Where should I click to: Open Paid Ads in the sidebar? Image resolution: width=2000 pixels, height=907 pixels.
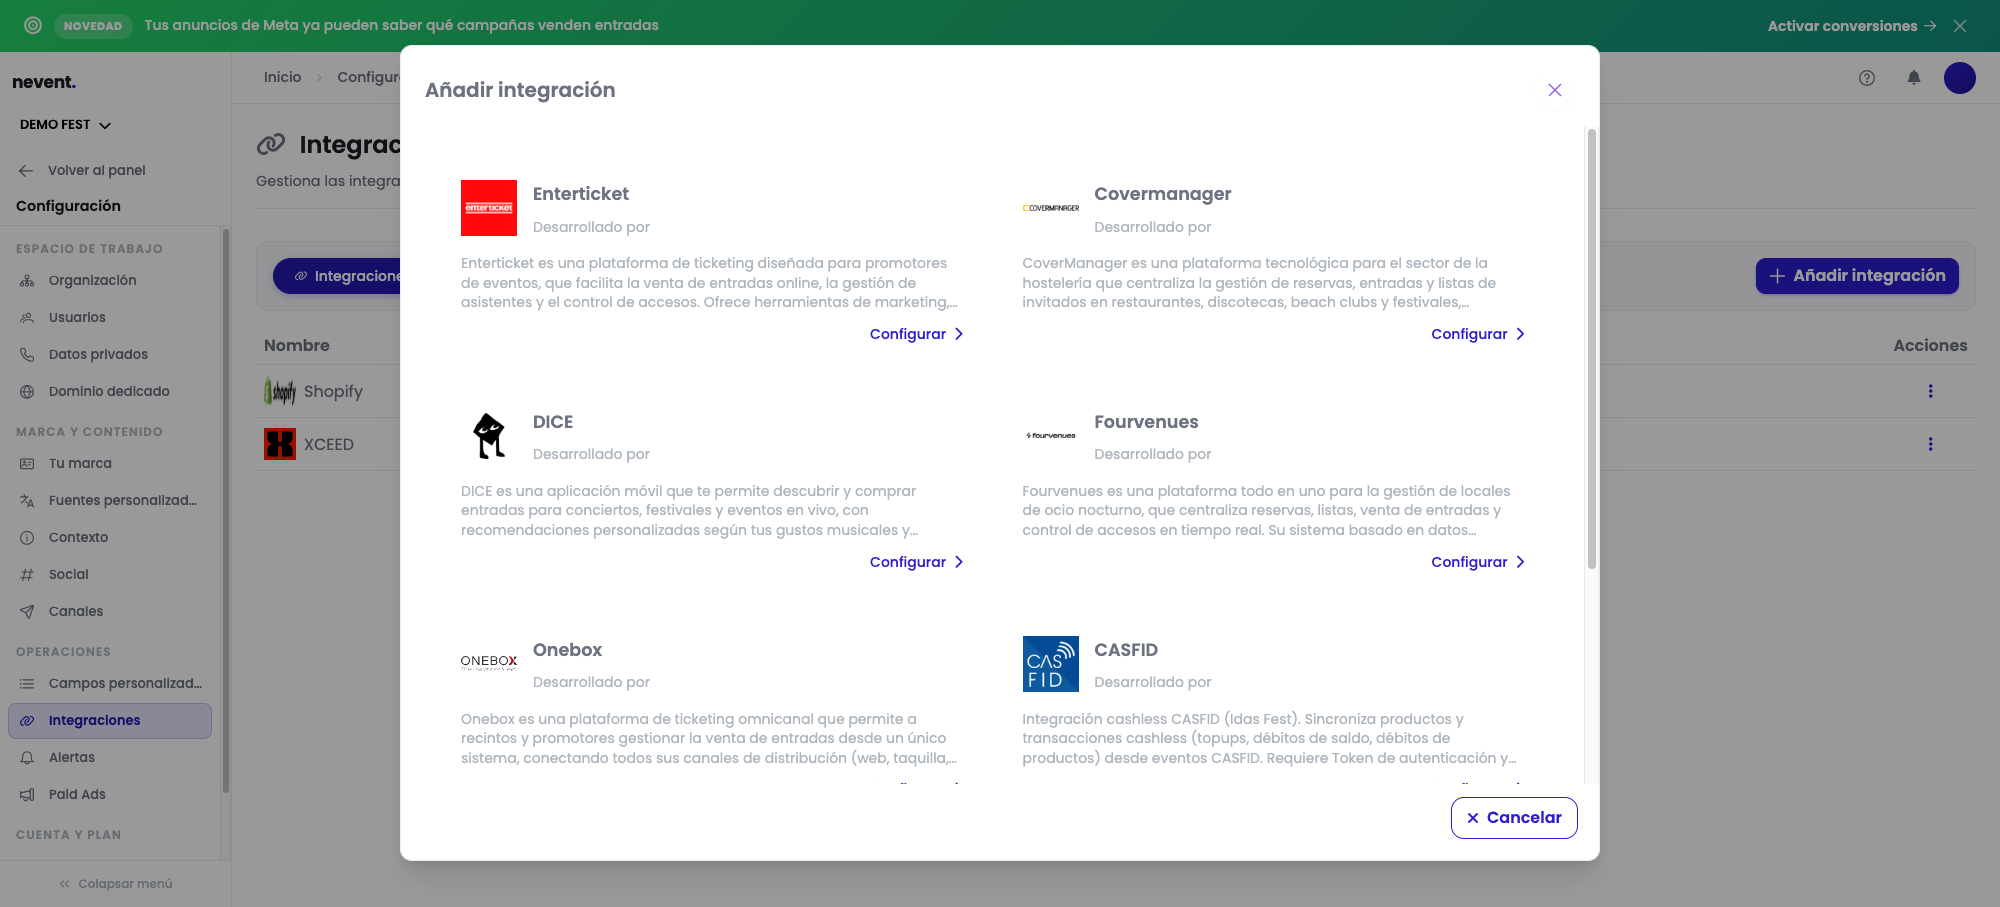coord(110,795)
